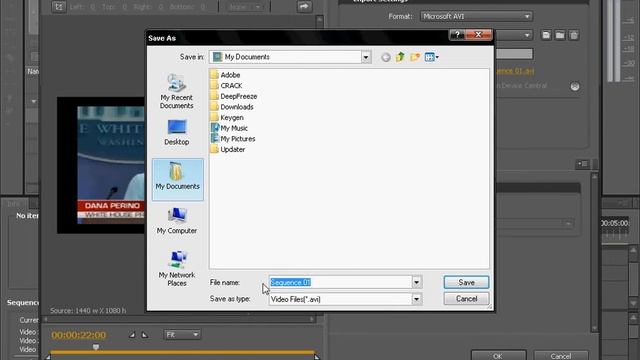Select the DeepFreeze folder
Viewport: 640px width, 360px height.
[x=233, y=96]
